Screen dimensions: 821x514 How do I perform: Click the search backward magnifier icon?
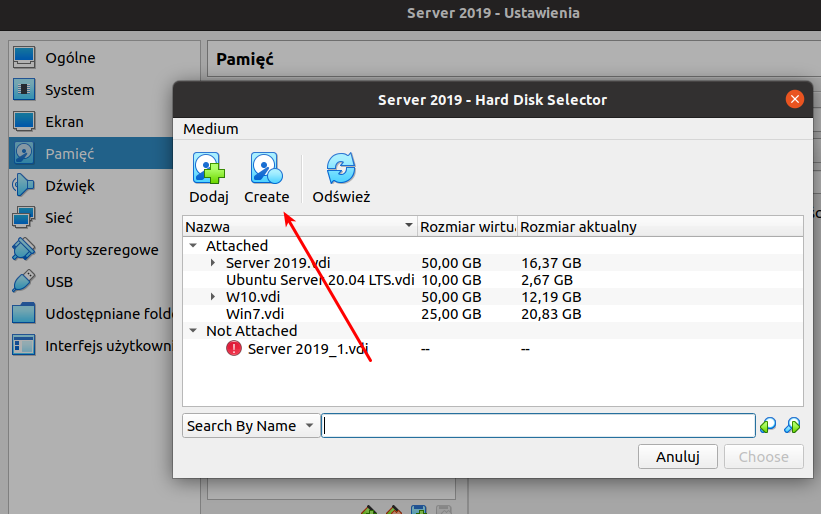(x=768, y=426)
